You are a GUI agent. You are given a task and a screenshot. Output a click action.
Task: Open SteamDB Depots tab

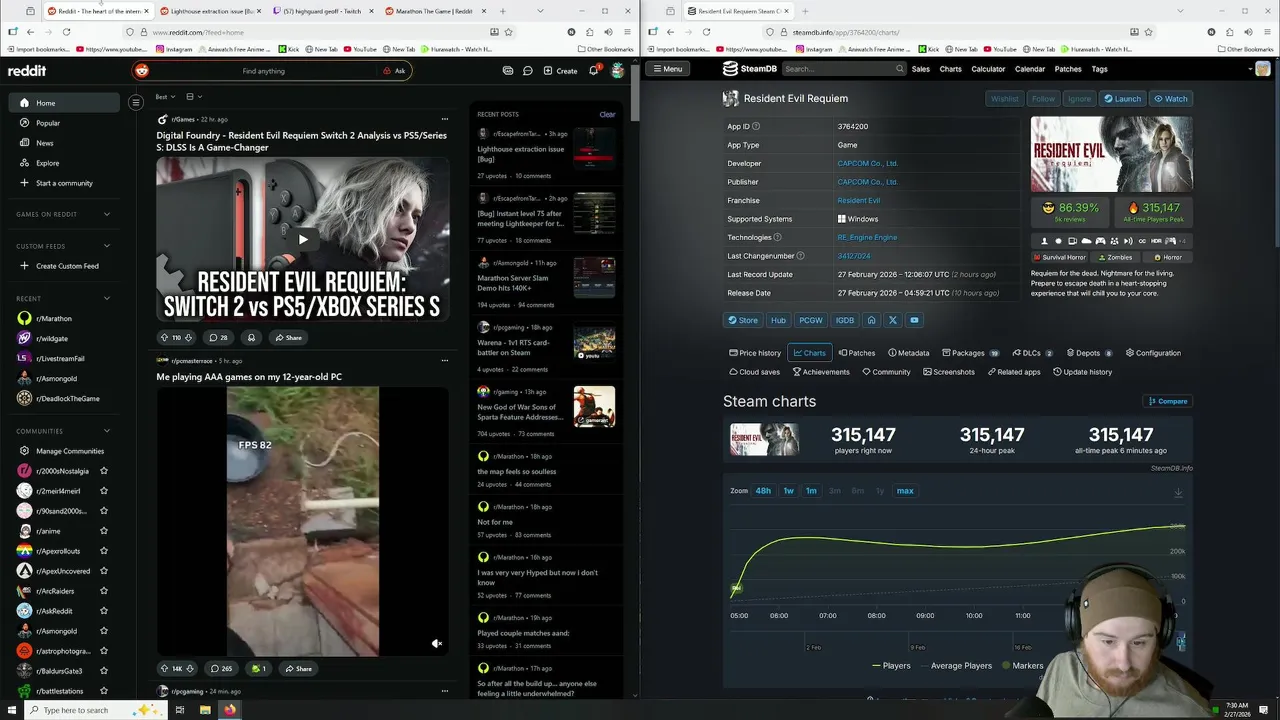pos(1090,353)
